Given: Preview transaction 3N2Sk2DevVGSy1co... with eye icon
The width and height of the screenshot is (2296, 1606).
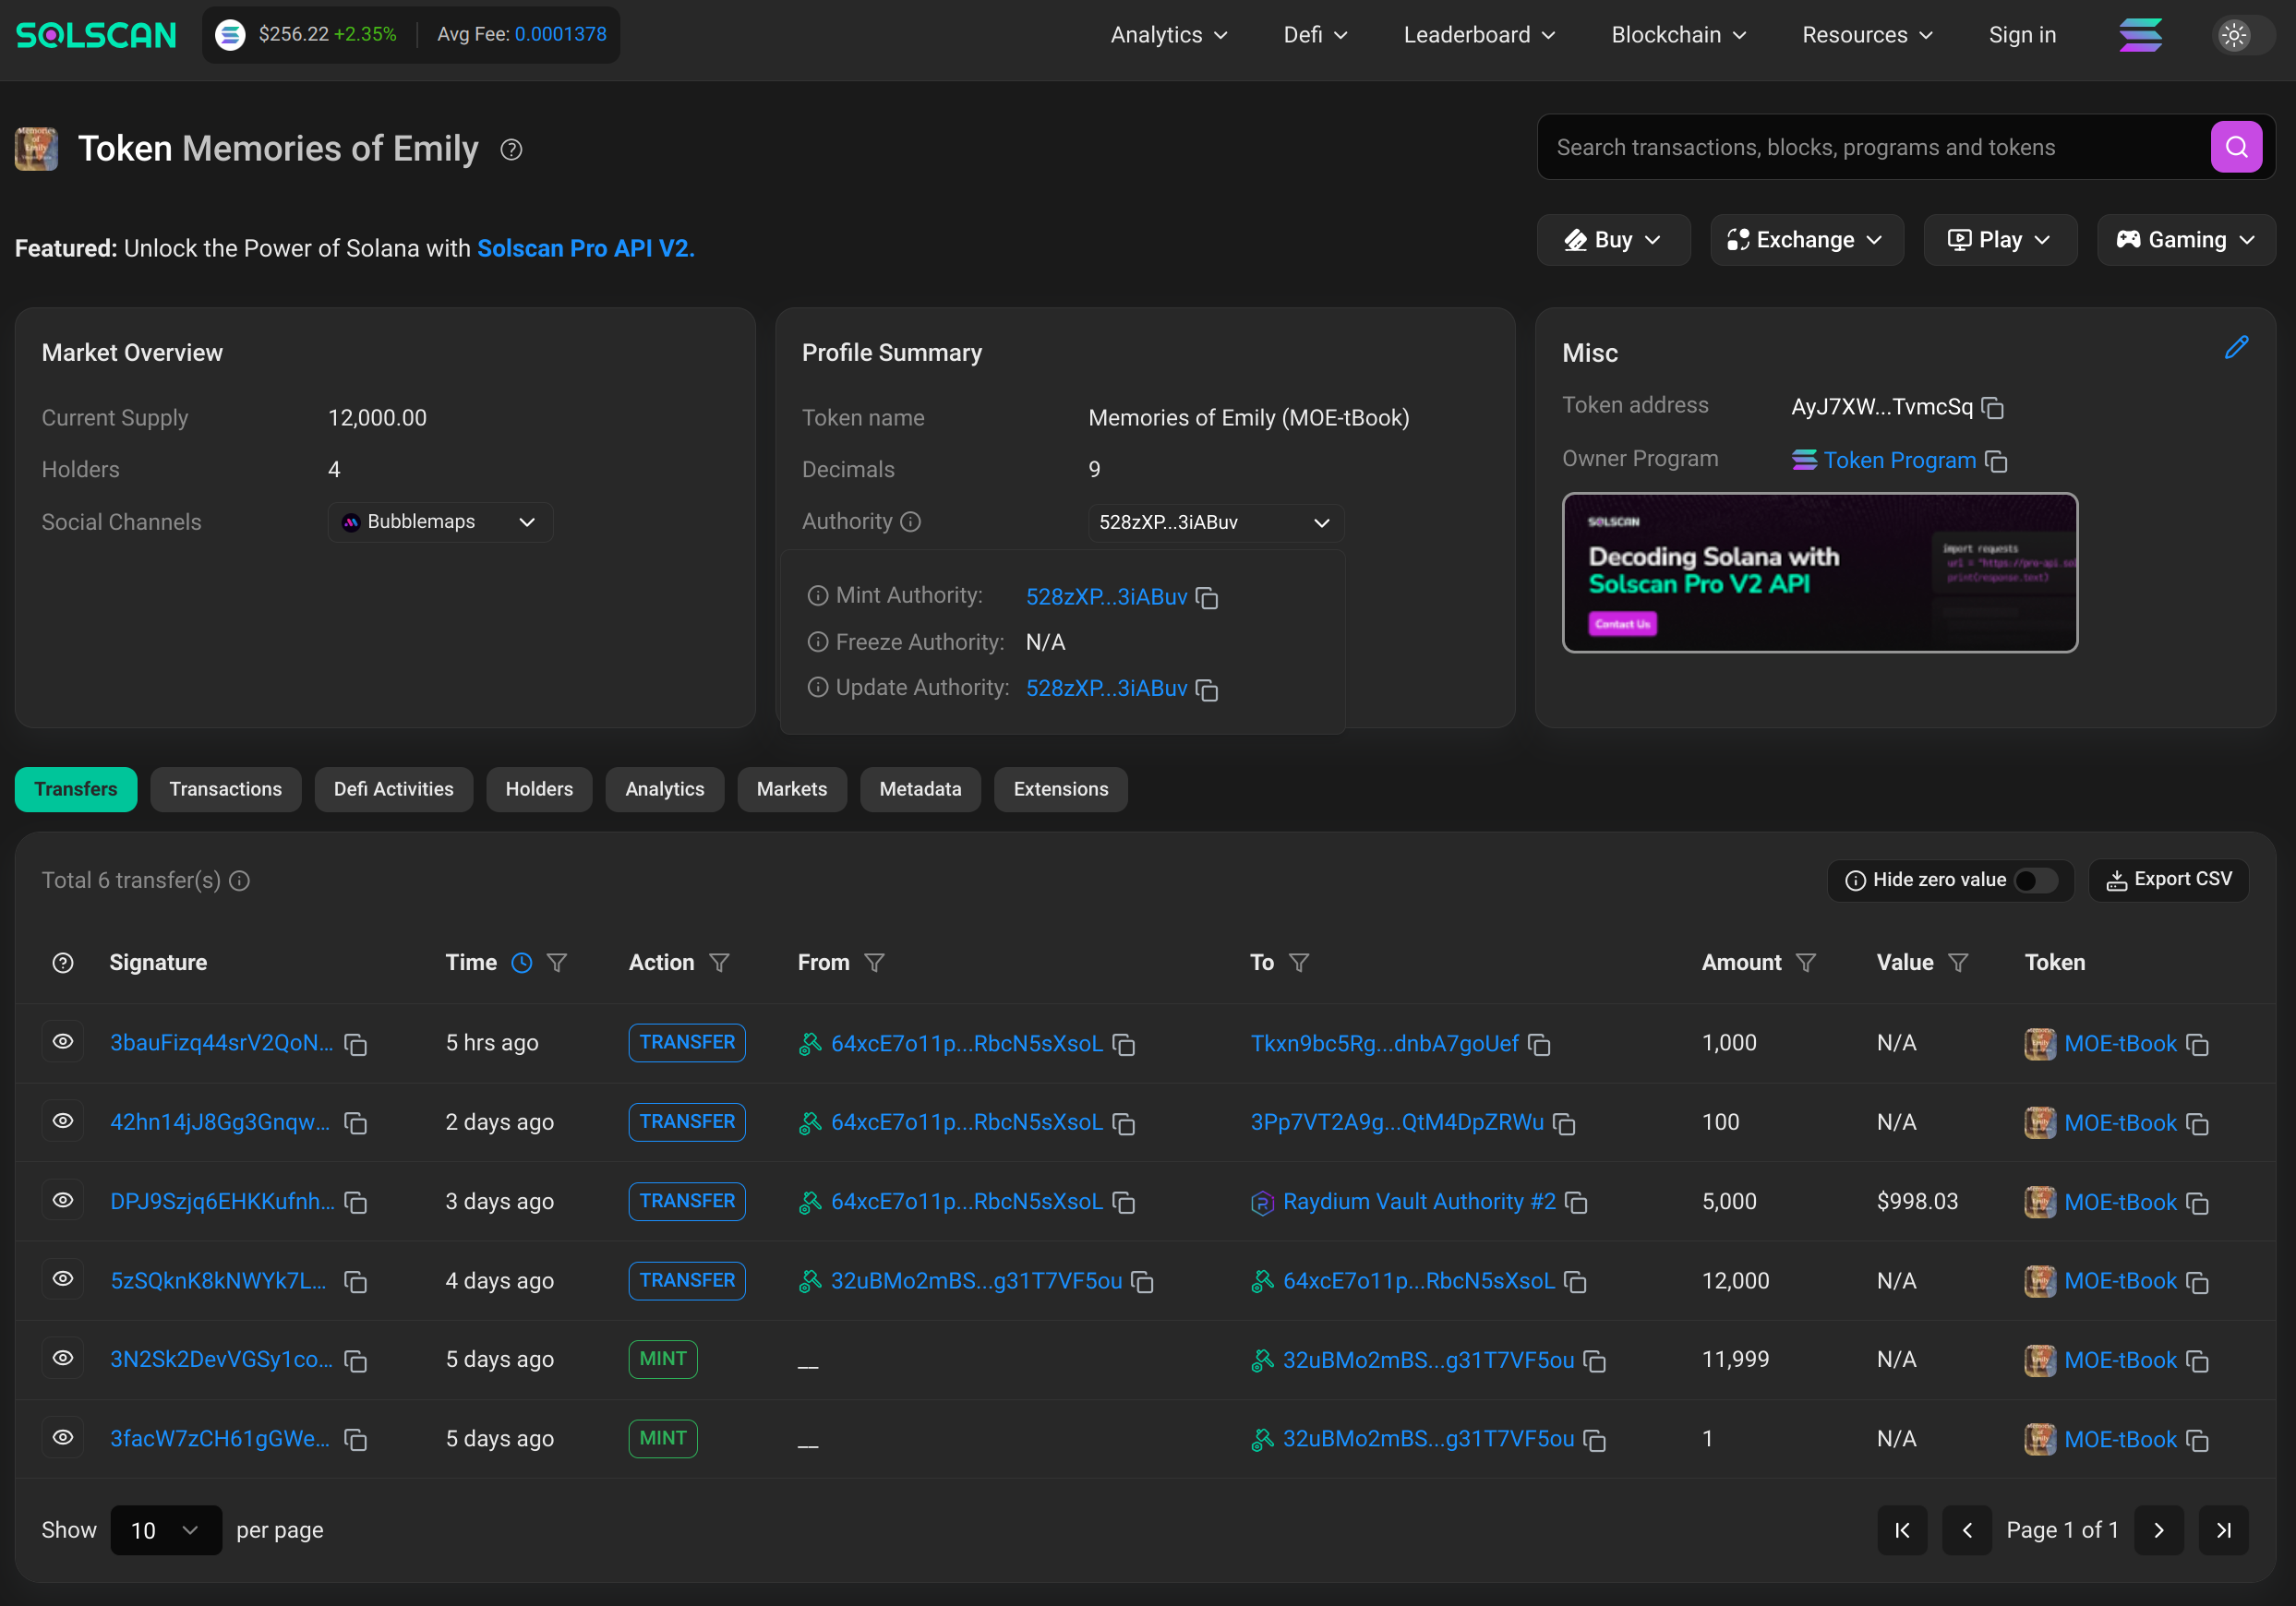Looking at the screenshot, I should pos(62,1358).
